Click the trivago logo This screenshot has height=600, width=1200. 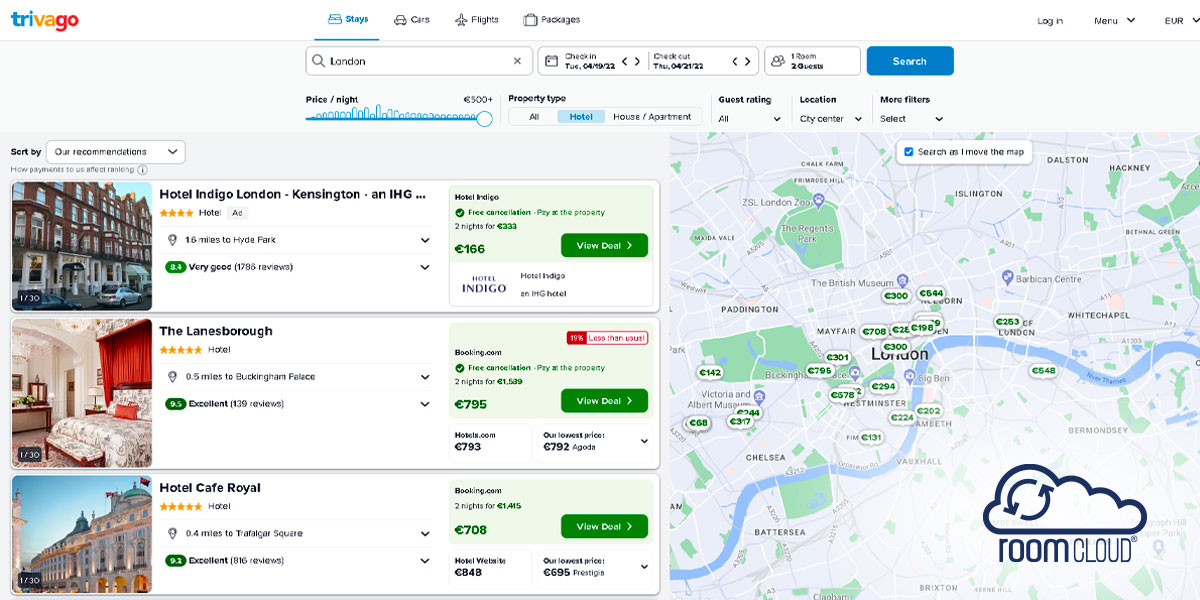[45, 20]
